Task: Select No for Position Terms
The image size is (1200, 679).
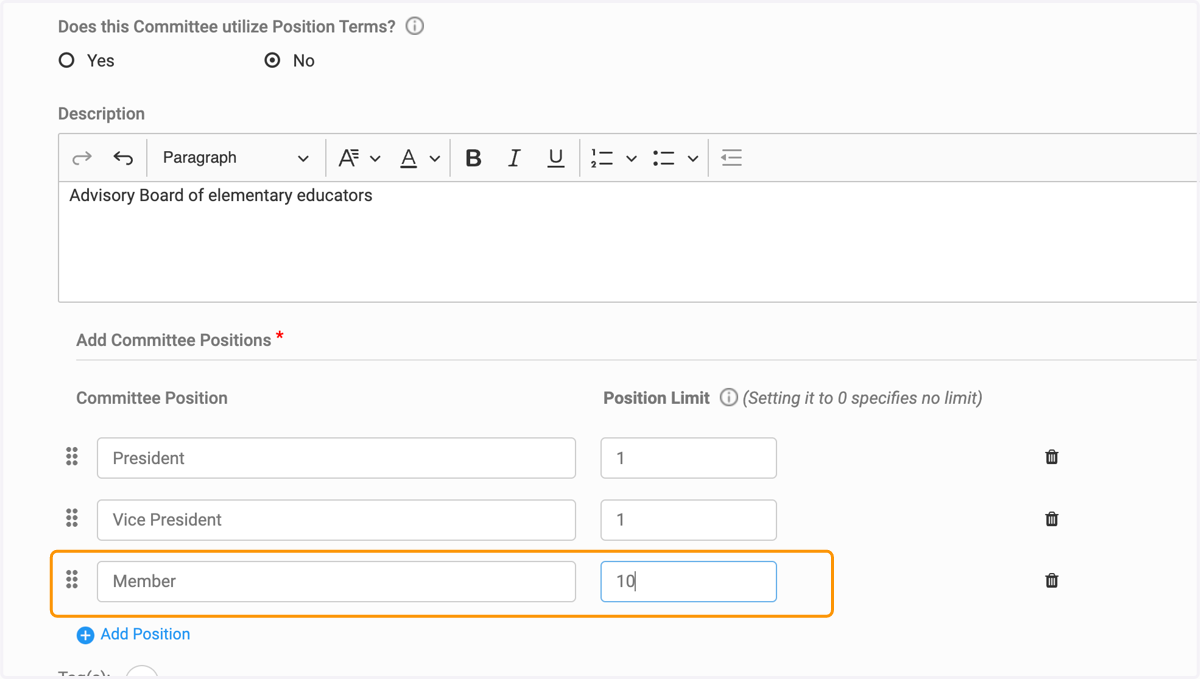Action: [x=272, y=61]
